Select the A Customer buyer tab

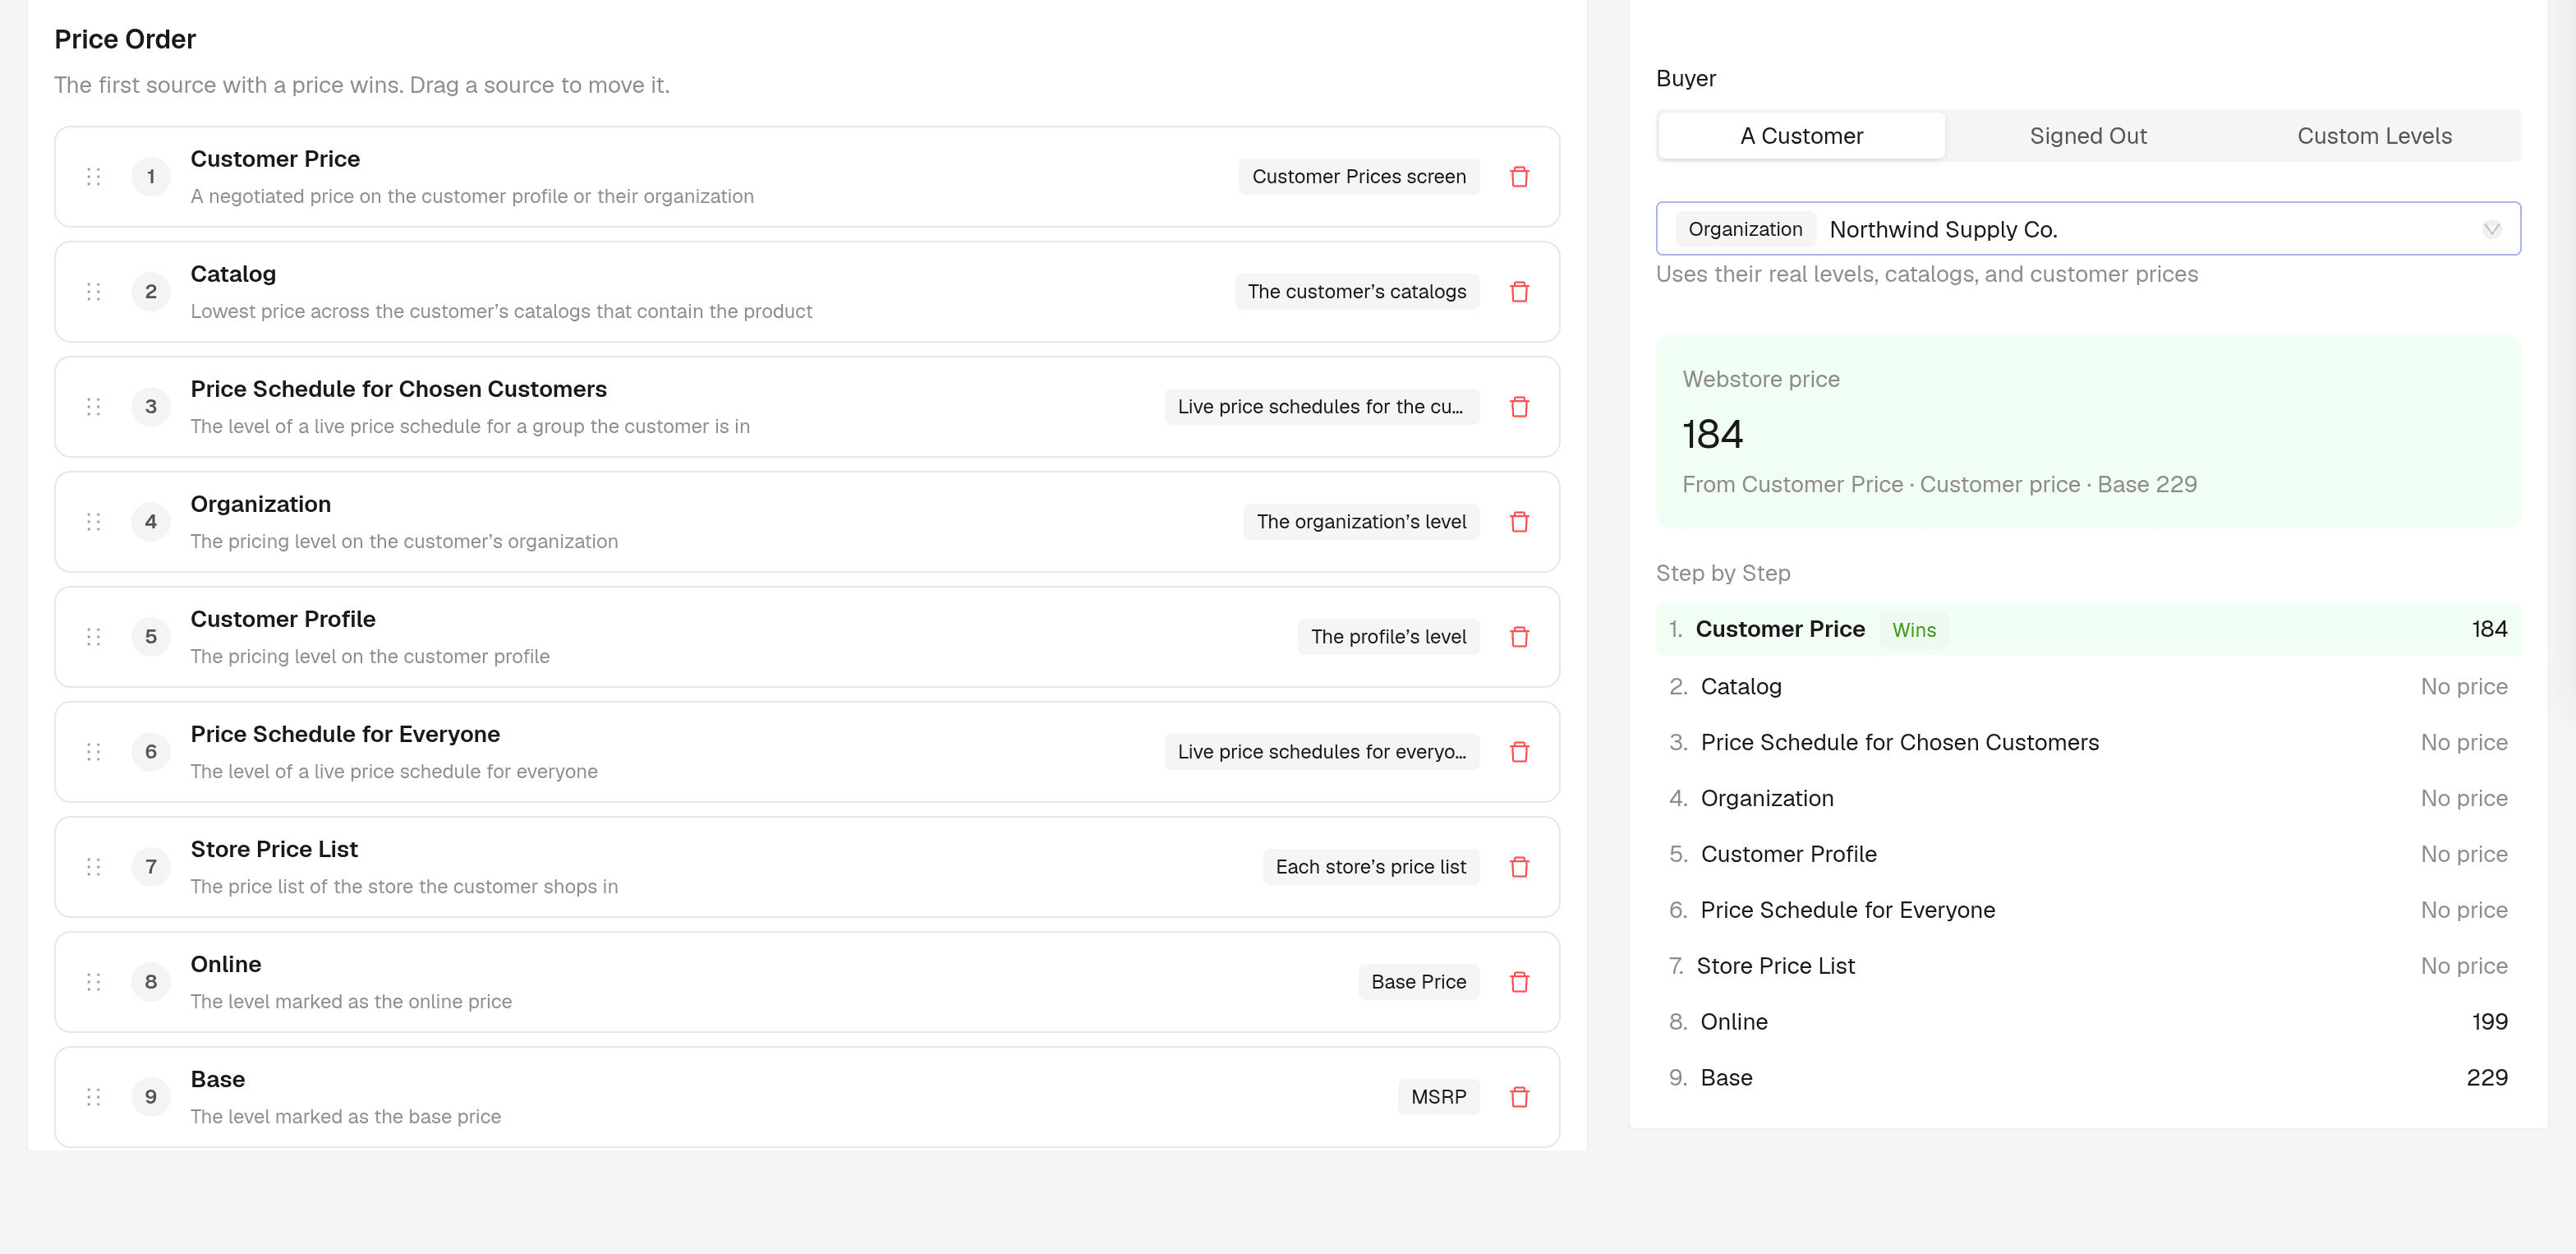coord(1801,136)
